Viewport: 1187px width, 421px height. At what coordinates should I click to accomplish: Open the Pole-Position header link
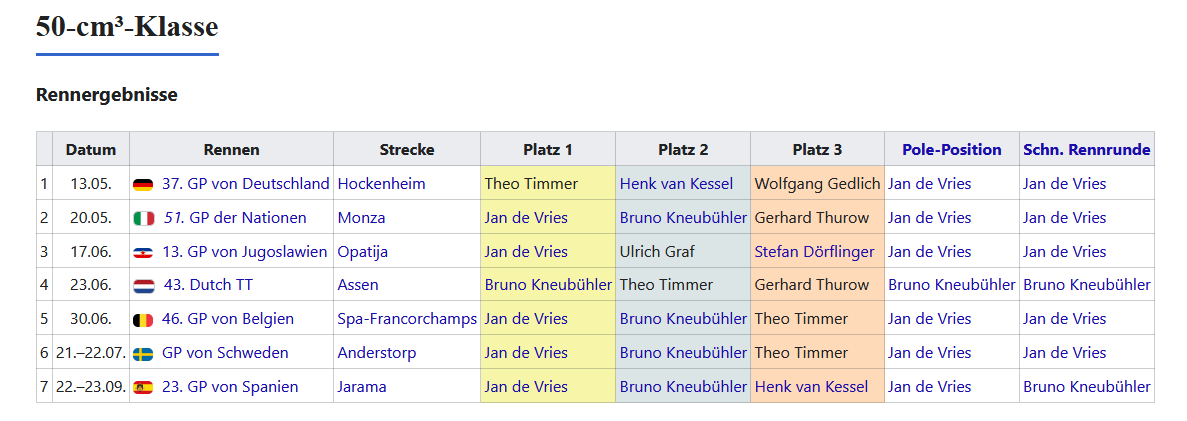(951, 150)
